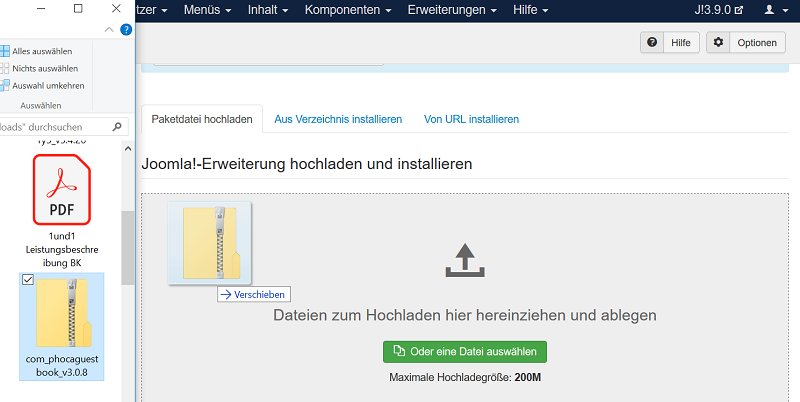800x402 pixels.
Task: Click the 'Alles auswählen' select all icon
Action: (5, 50)
